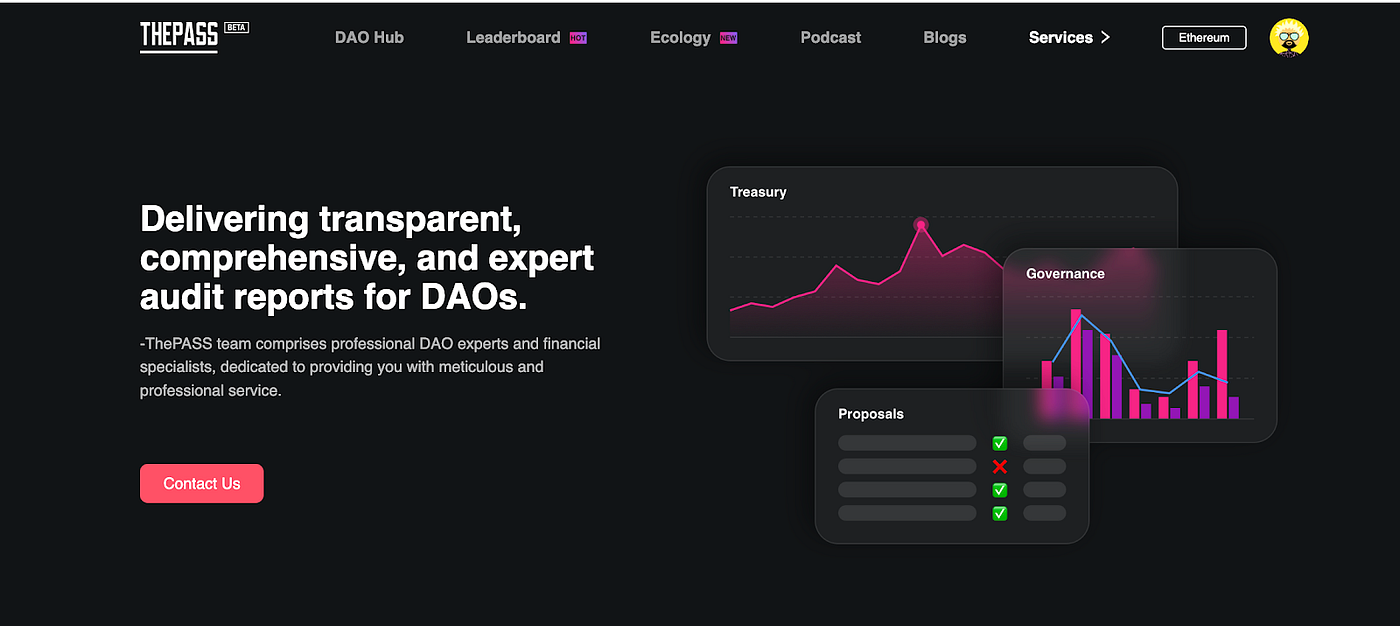The width and height of the screenshot is (1400, 626).
Task: Click the Proposals card title
Action: pyautogui.click(x=871, y=414)
